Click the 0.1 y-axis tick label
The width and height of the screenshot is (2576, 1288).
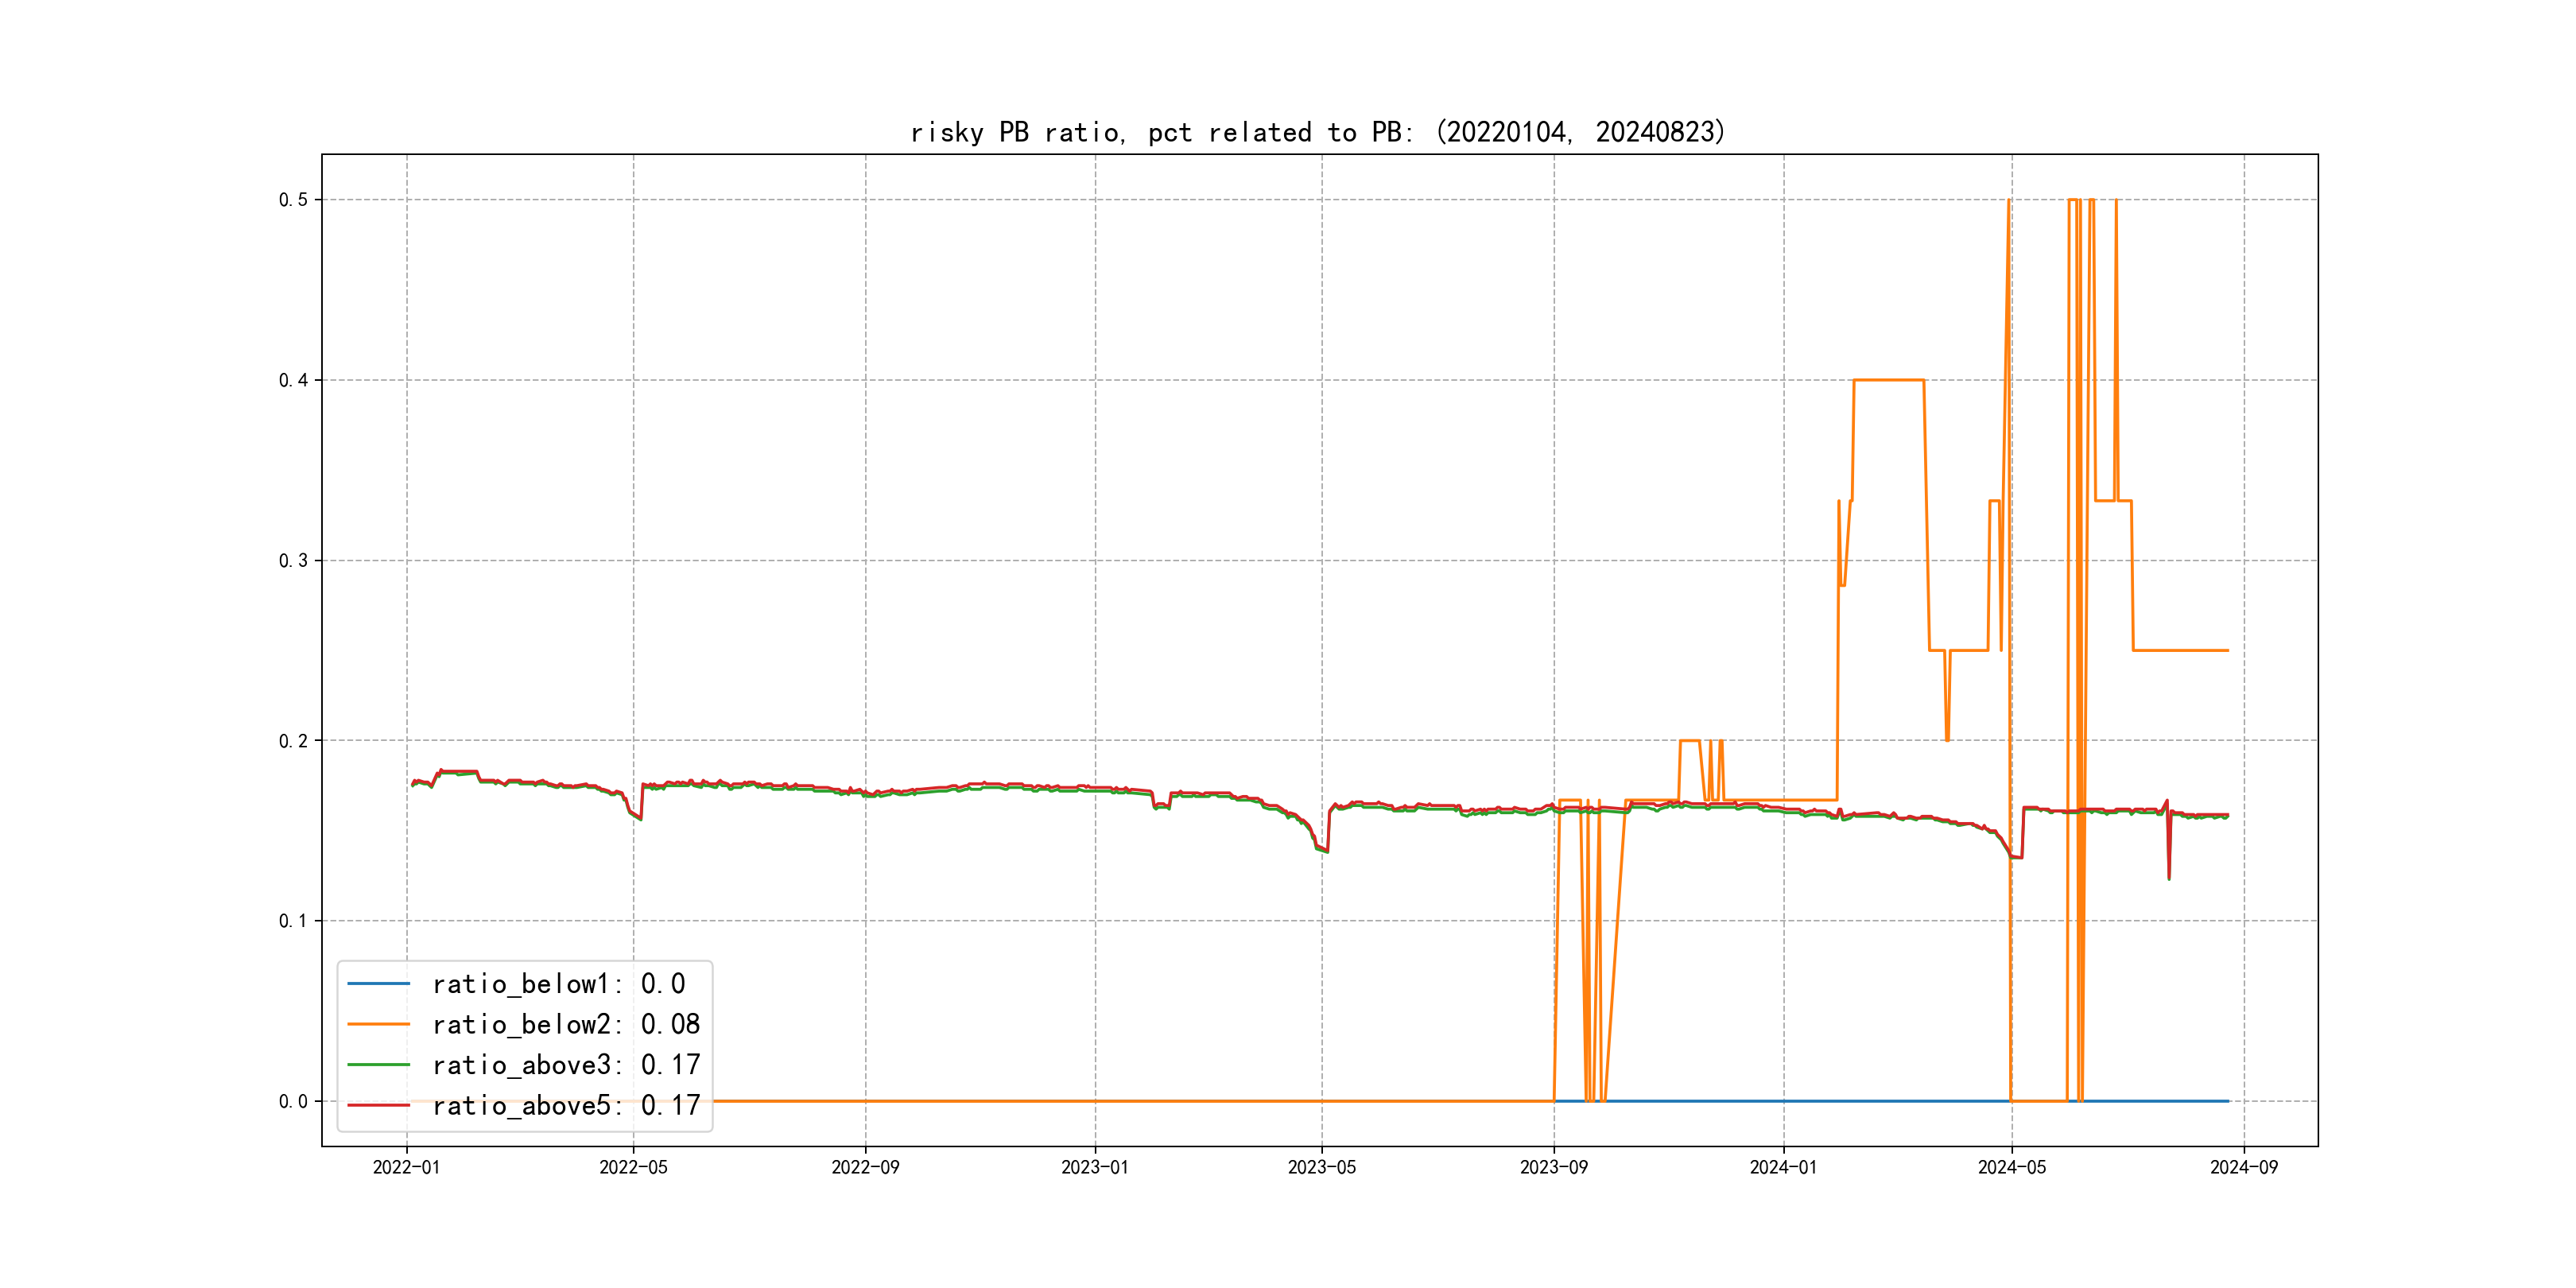[293, 921]
